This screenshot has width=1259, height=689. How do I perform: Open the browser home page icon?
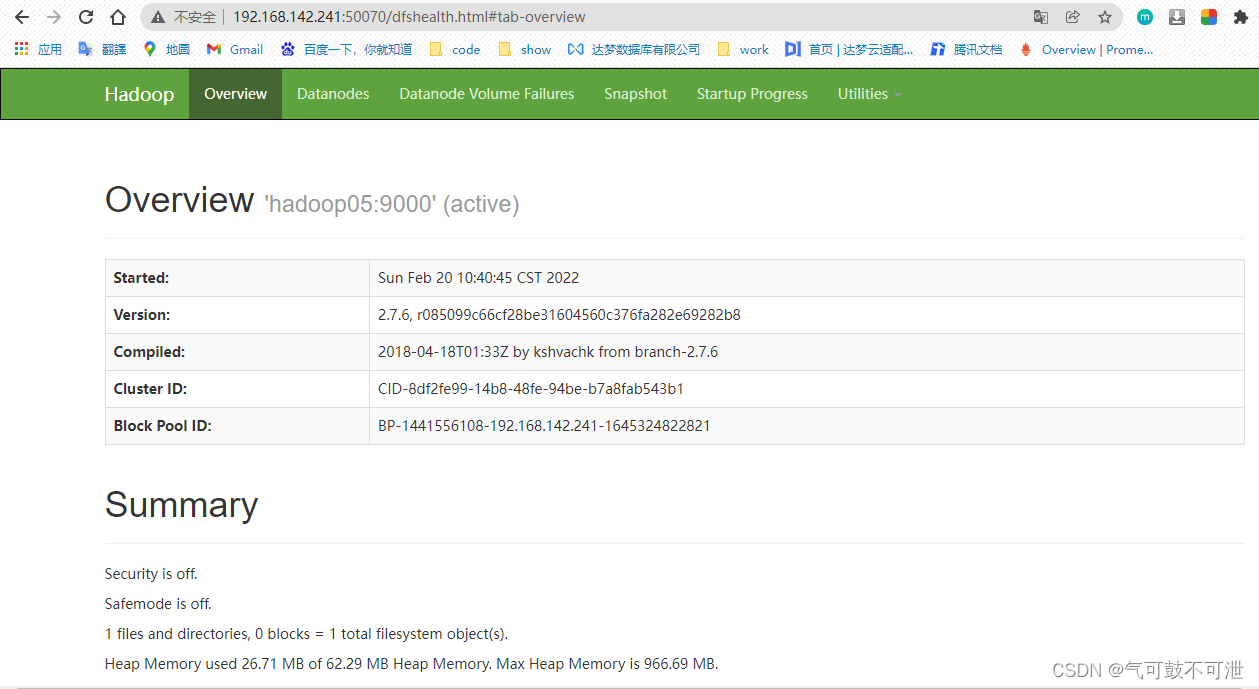tap(118, 17)
